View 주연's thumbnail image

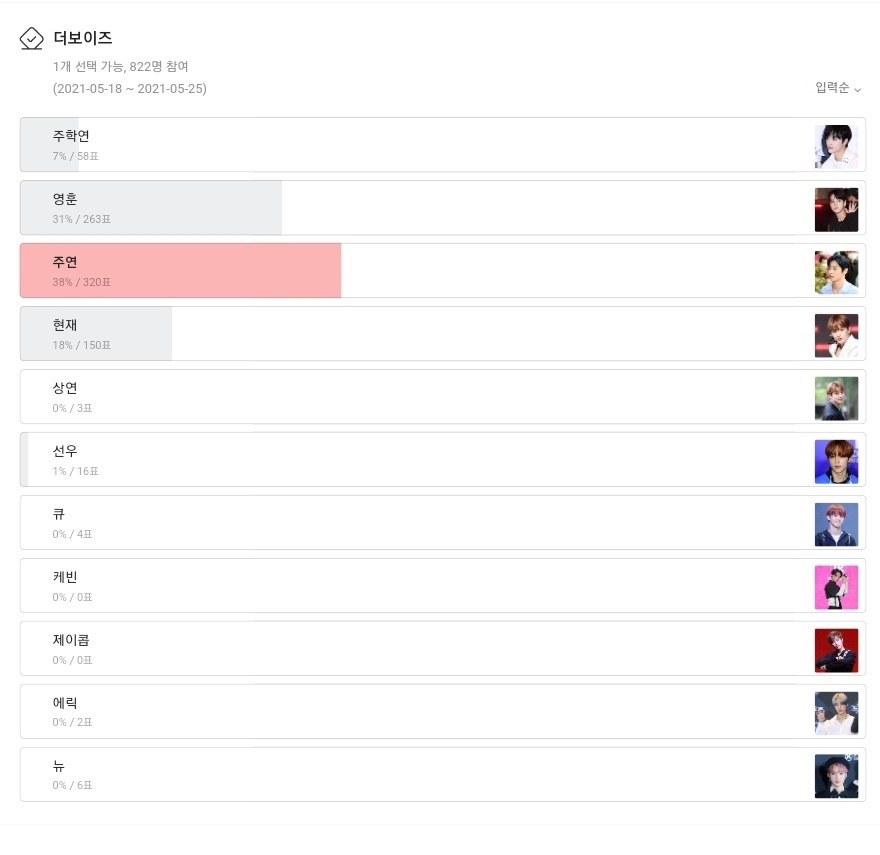coord(836,272)
